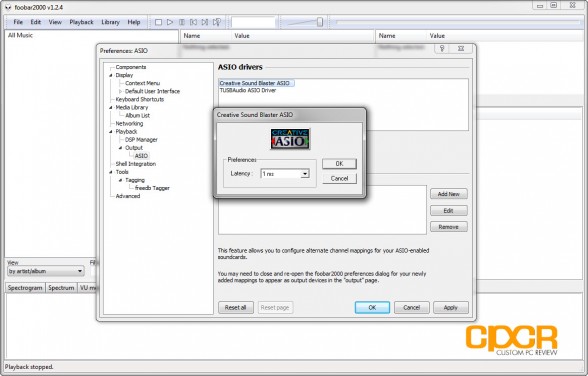
Task: Click the Play toolbar icon
Action: 170,22
